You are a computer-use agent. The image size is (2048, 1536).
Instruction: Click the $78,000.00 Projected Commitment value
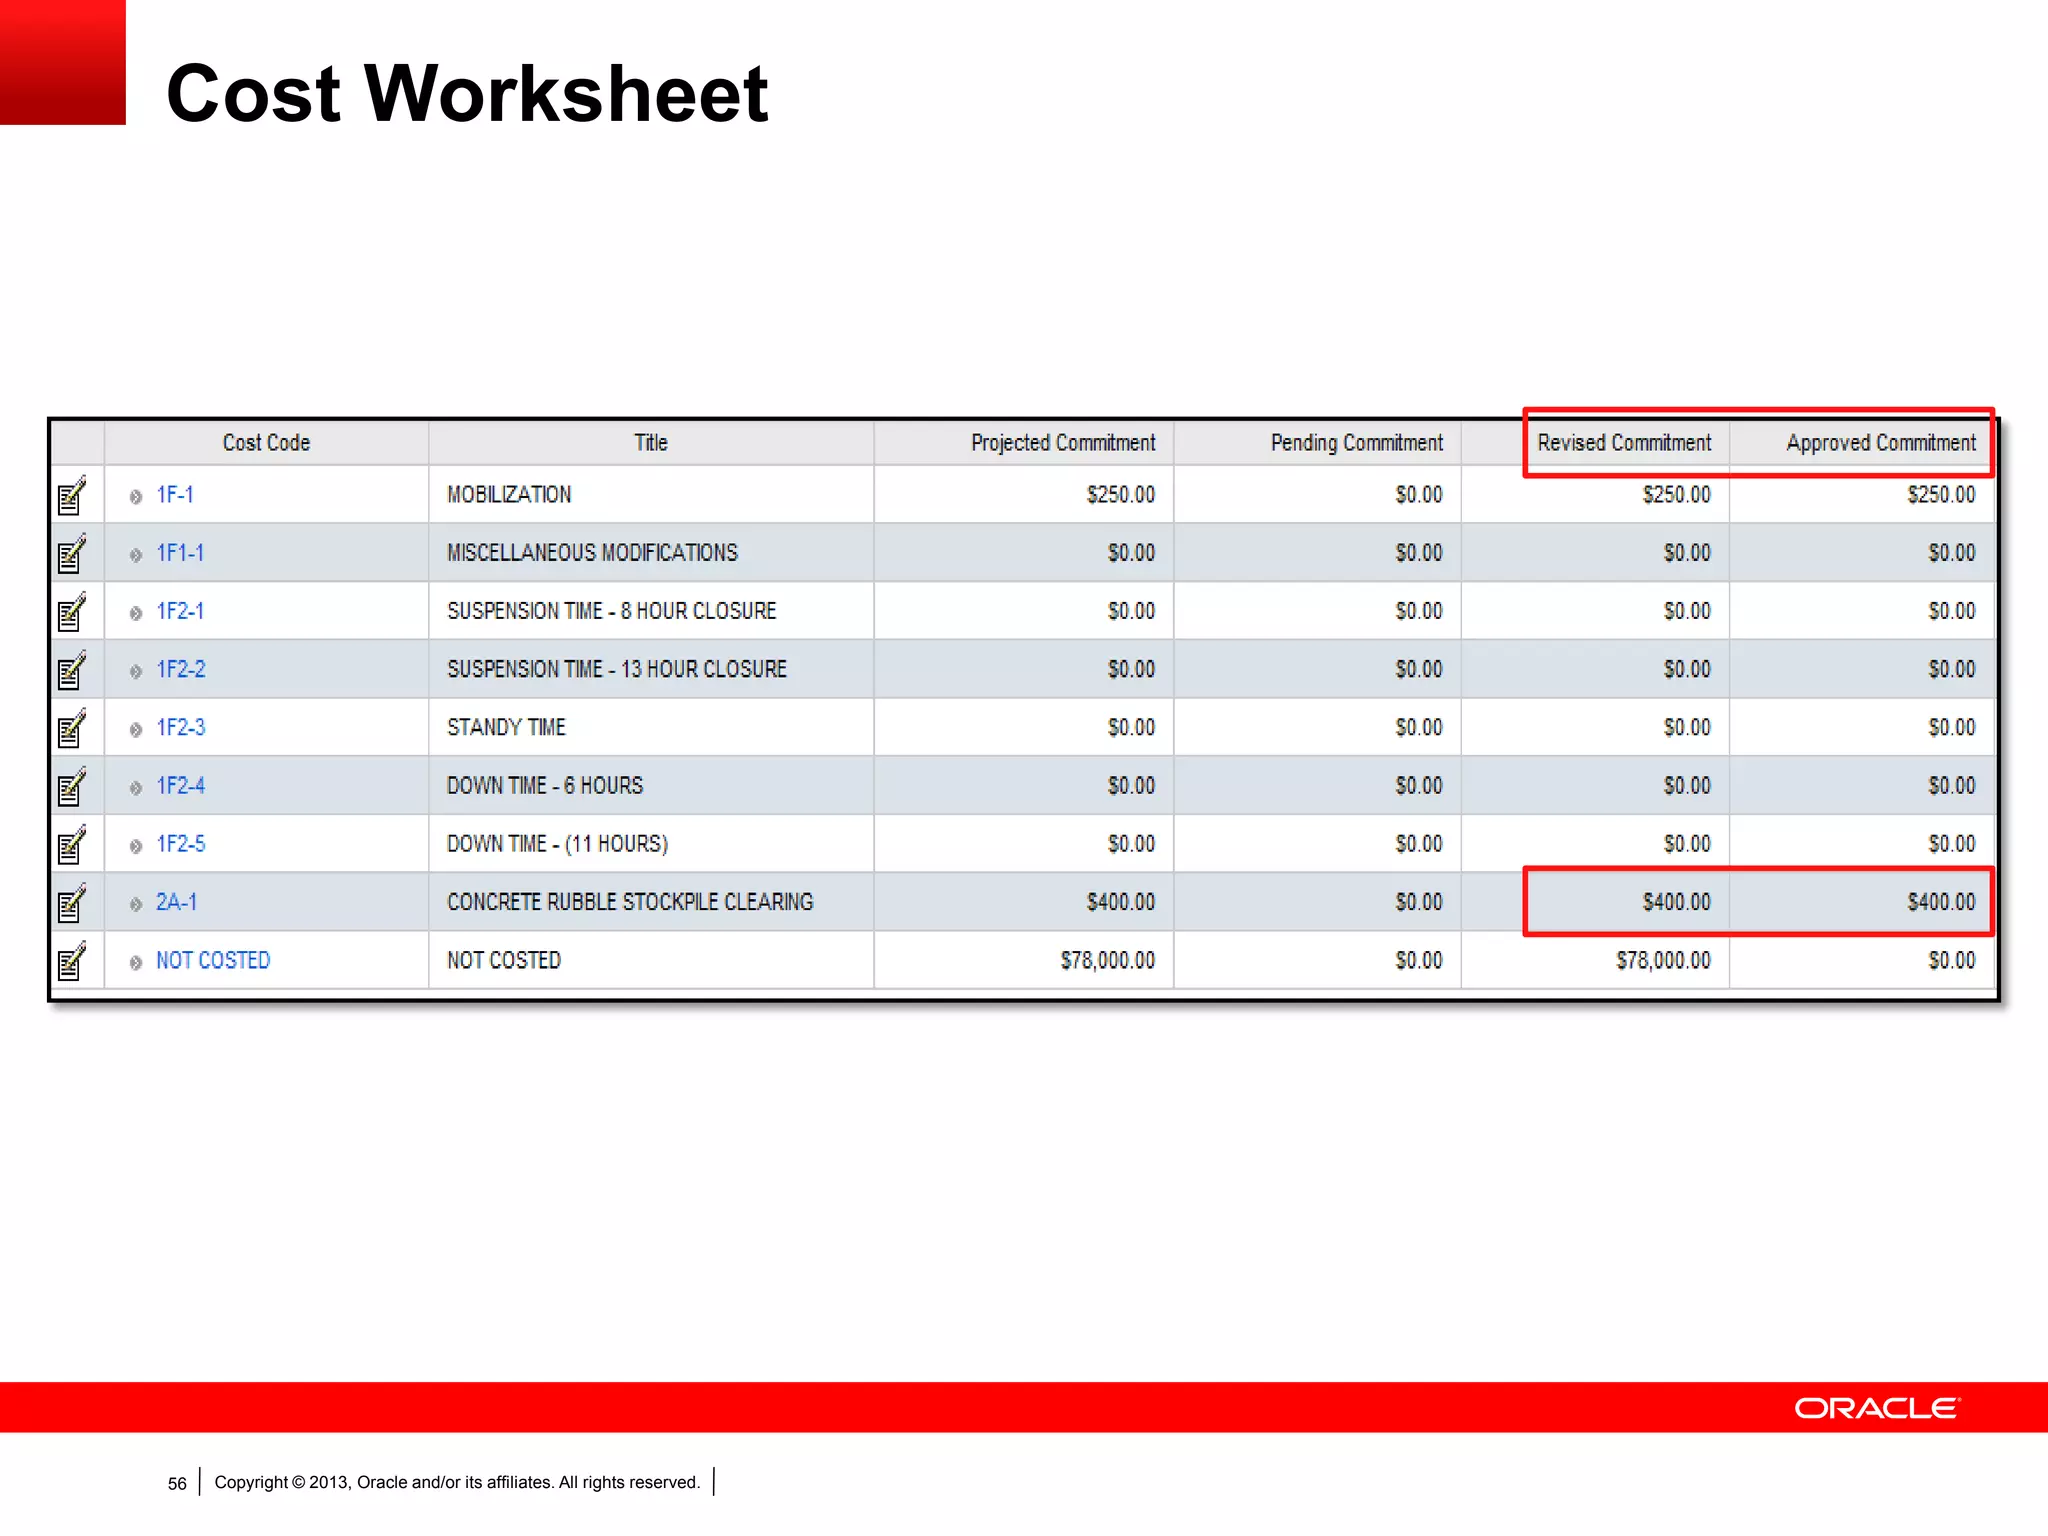click(1108, 960)
